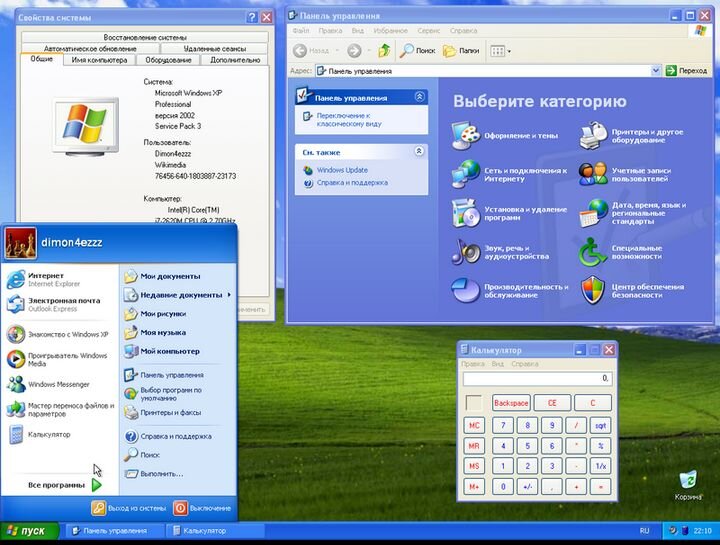
Task: Collapse the См. также side panel
Action: (x=419, y=151)
